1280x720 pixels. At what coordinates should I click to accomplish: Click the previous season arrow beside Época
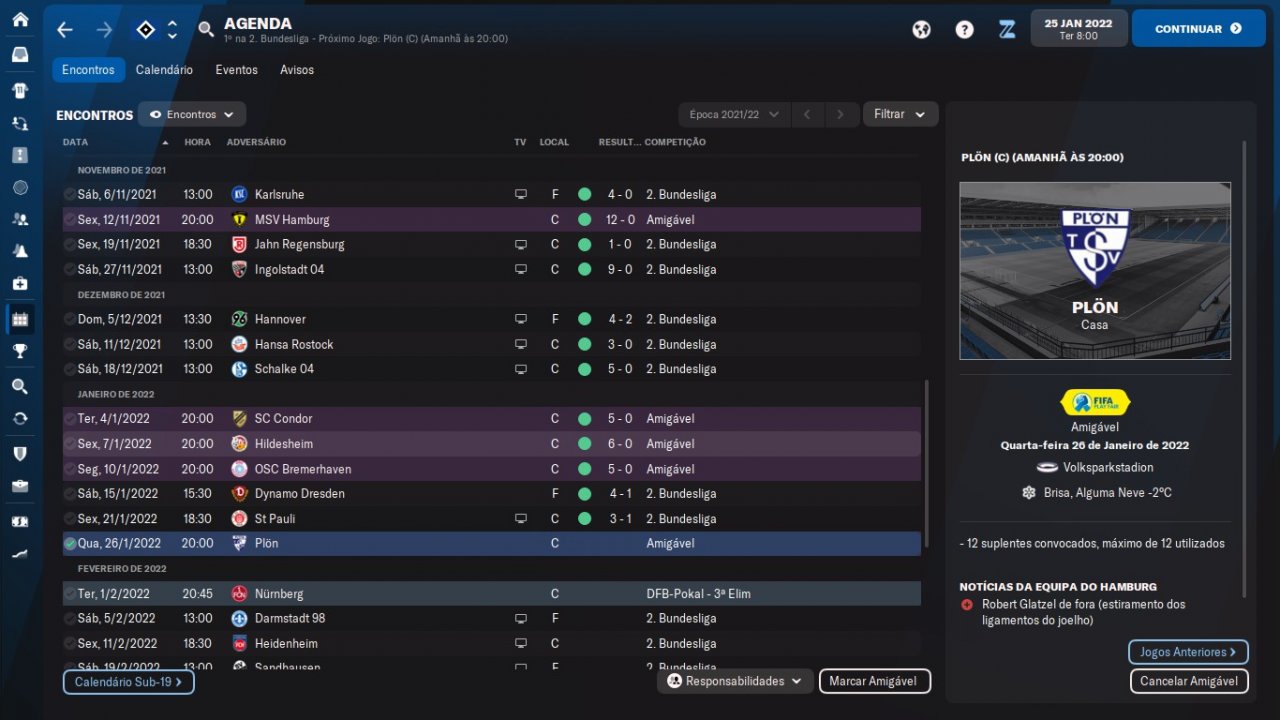point(808,114)
